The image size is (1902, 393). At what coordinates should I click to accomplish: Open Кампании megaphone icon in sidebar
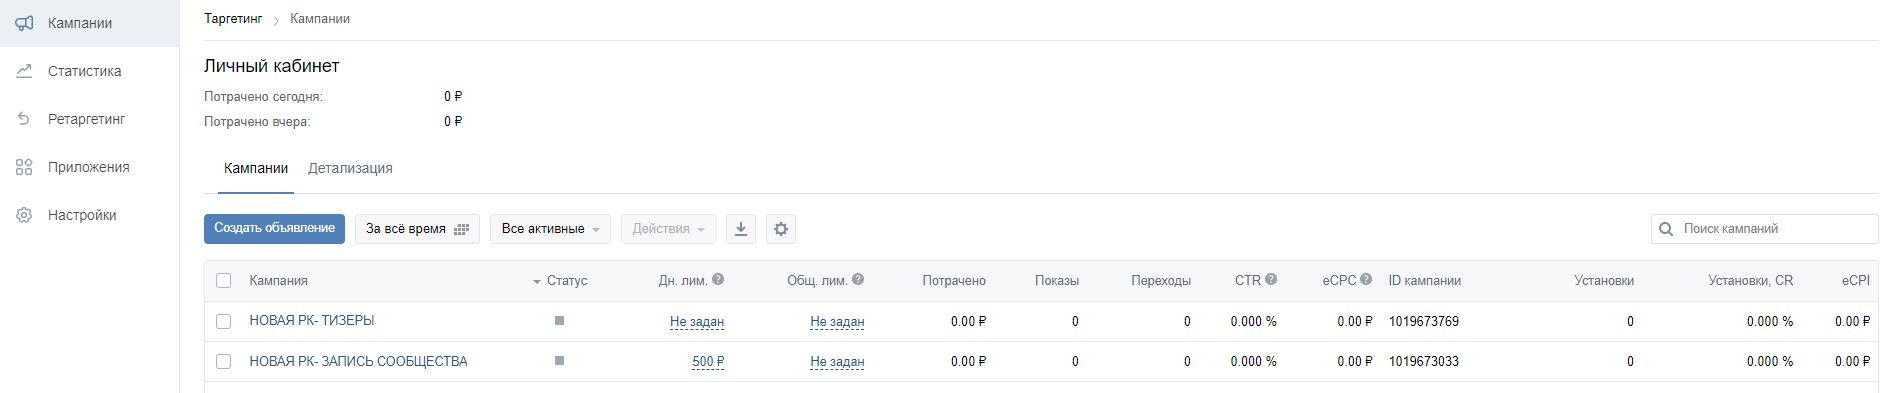point(25,23)
